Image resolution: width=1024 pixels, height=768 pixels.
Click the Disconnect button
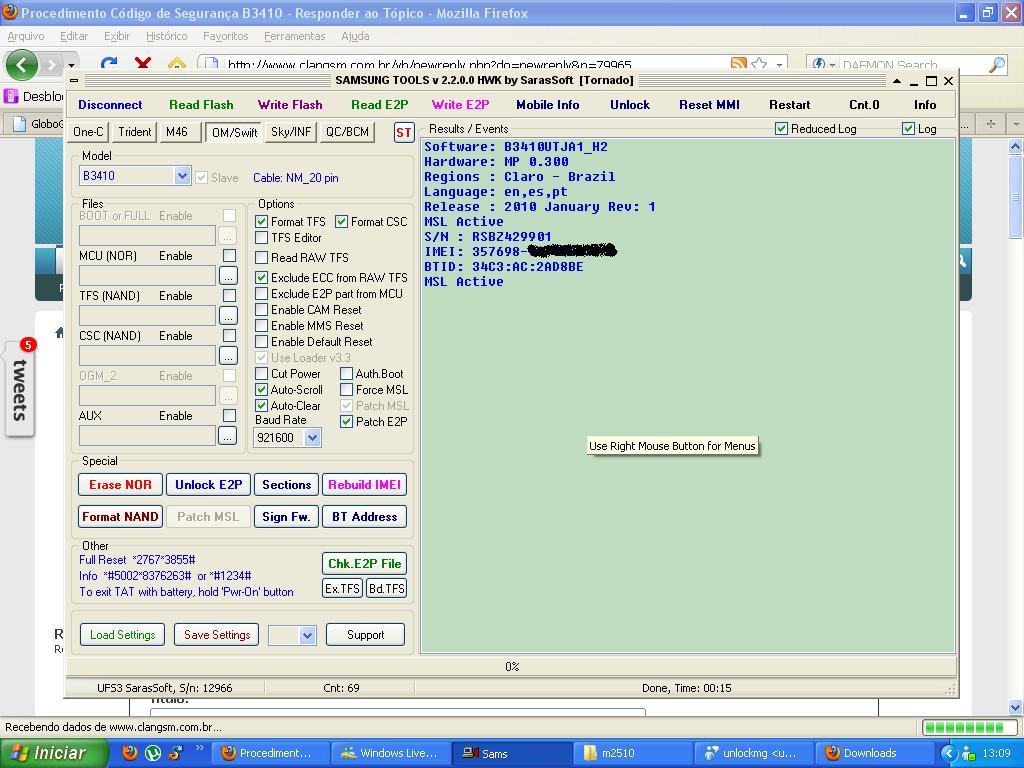coord(110,104)
